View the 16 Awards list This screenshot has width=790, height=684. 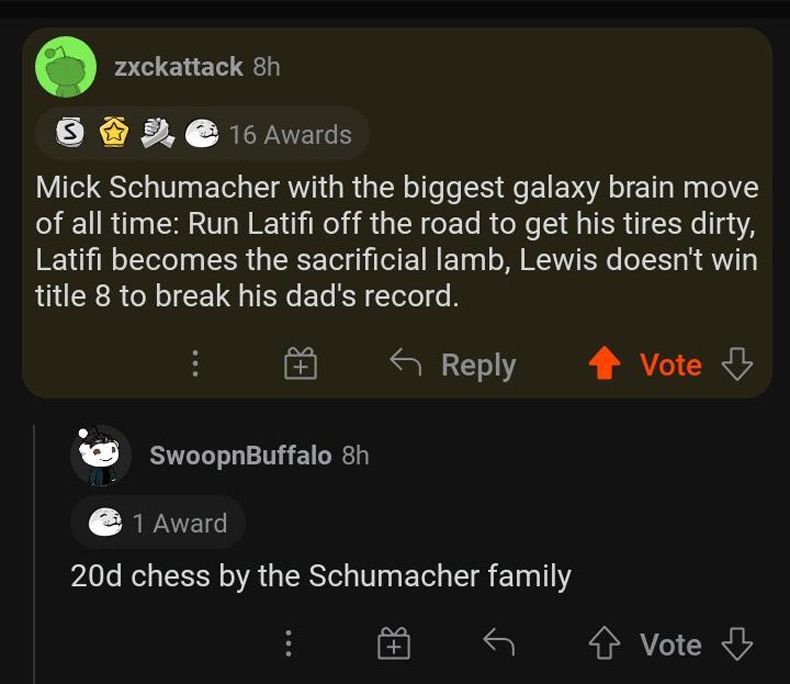click(x=290, y=134)
